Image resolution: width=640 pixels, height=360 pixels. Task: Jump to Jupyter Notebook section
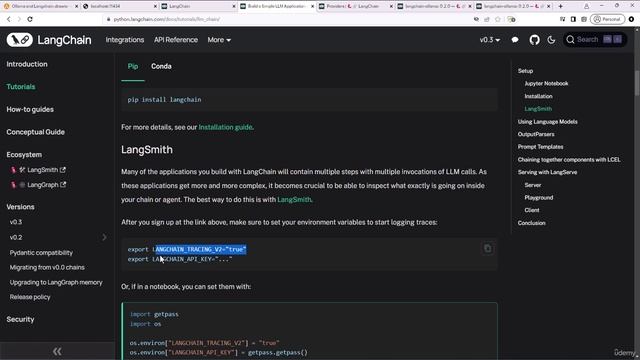[546, 84]
